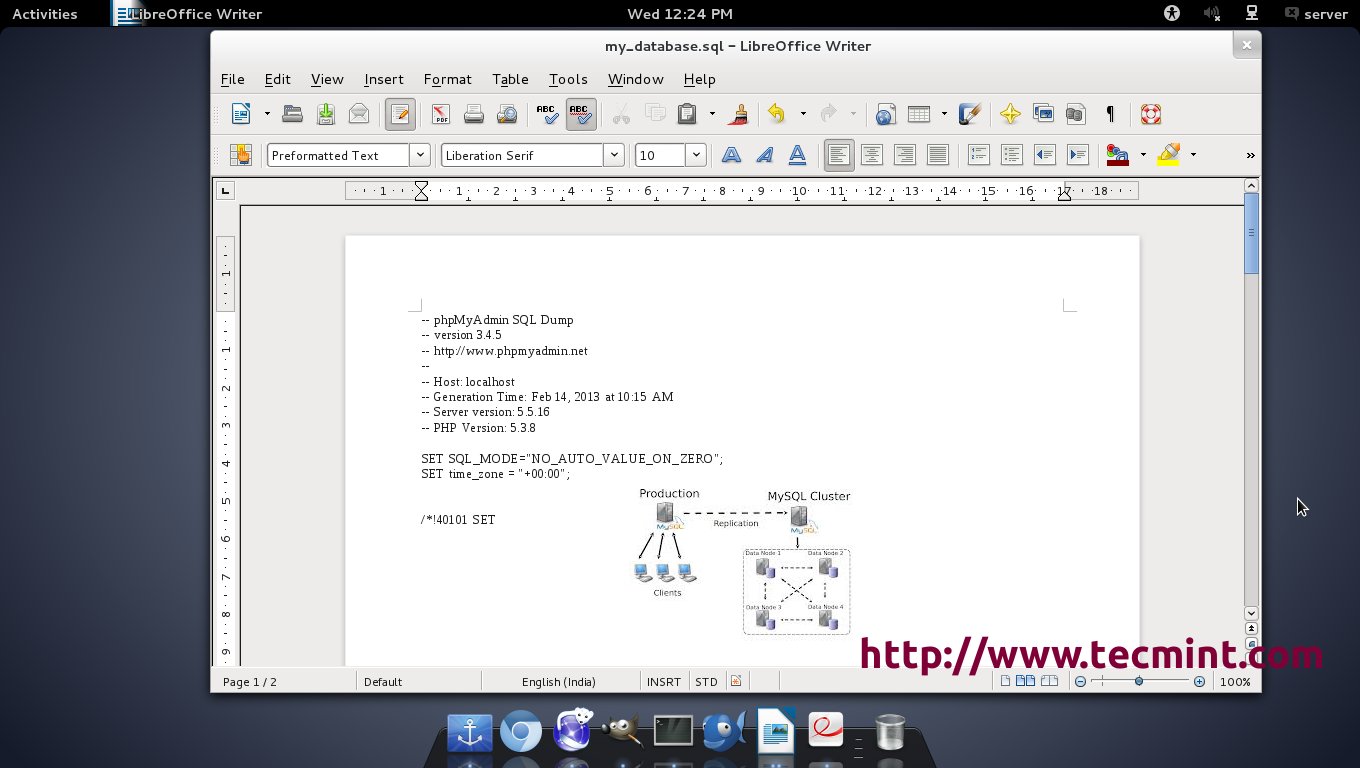Viewport: 1360px width, 768px height.
Task: Apply the dark red font color
Action: 1118,155
